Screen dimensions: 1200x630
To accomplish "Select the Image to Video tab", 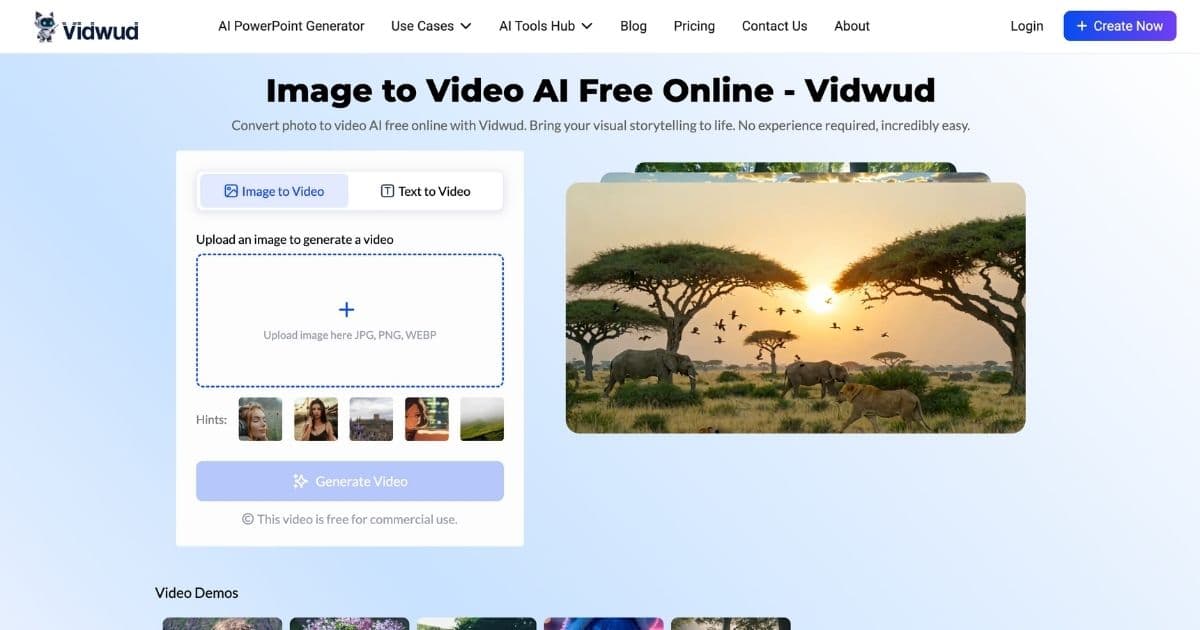I will (274, 191).
